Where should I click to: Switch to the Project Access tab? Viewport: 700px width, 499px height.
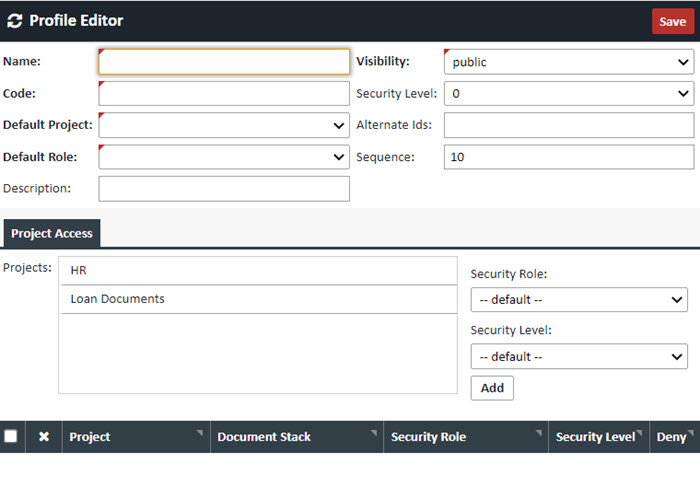click(x=52, y=234)
